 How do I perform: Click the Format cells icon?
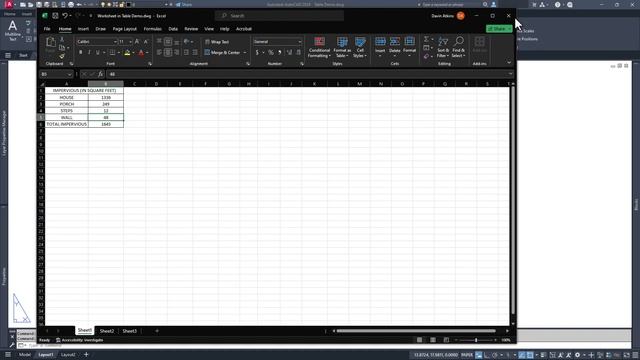tap(409, 42)
